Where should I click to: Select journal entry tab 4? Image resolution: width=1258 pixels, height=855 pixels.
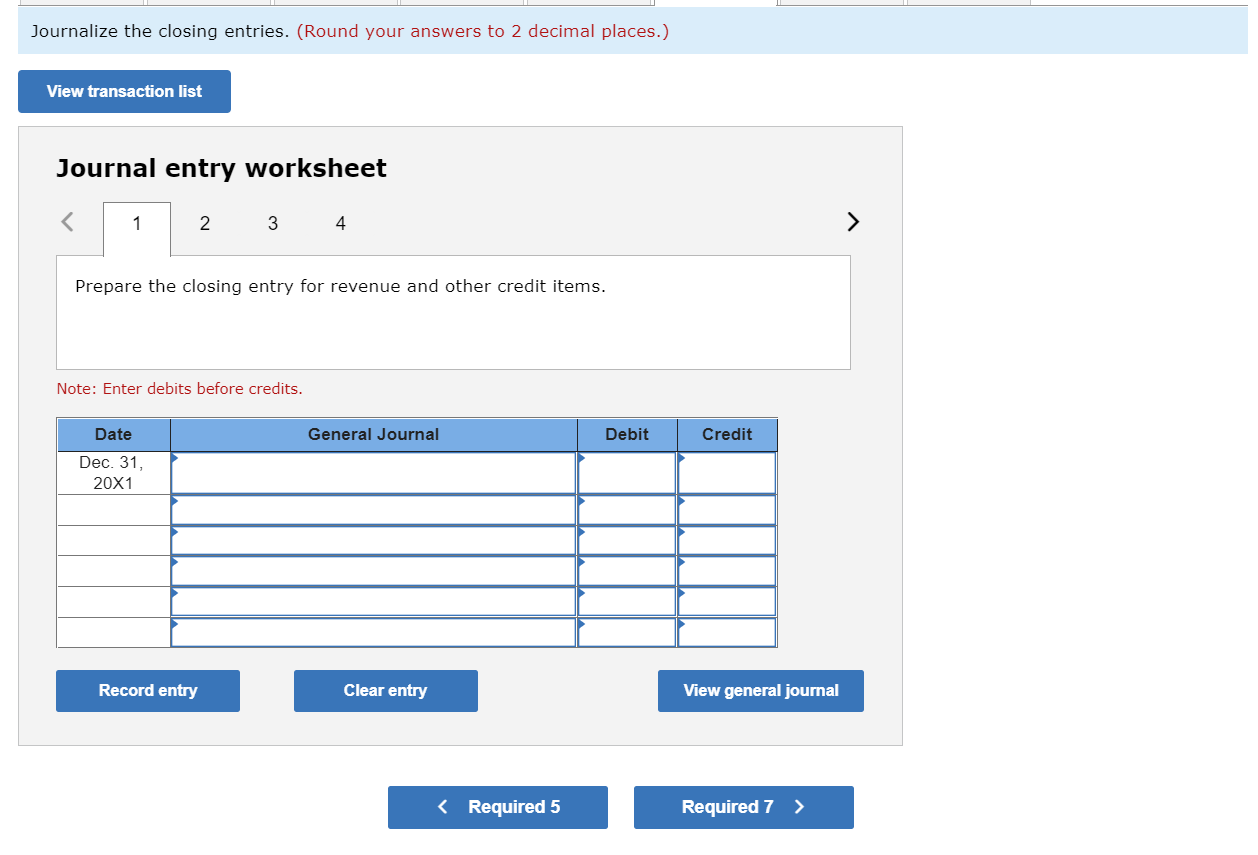coord(340,223)
